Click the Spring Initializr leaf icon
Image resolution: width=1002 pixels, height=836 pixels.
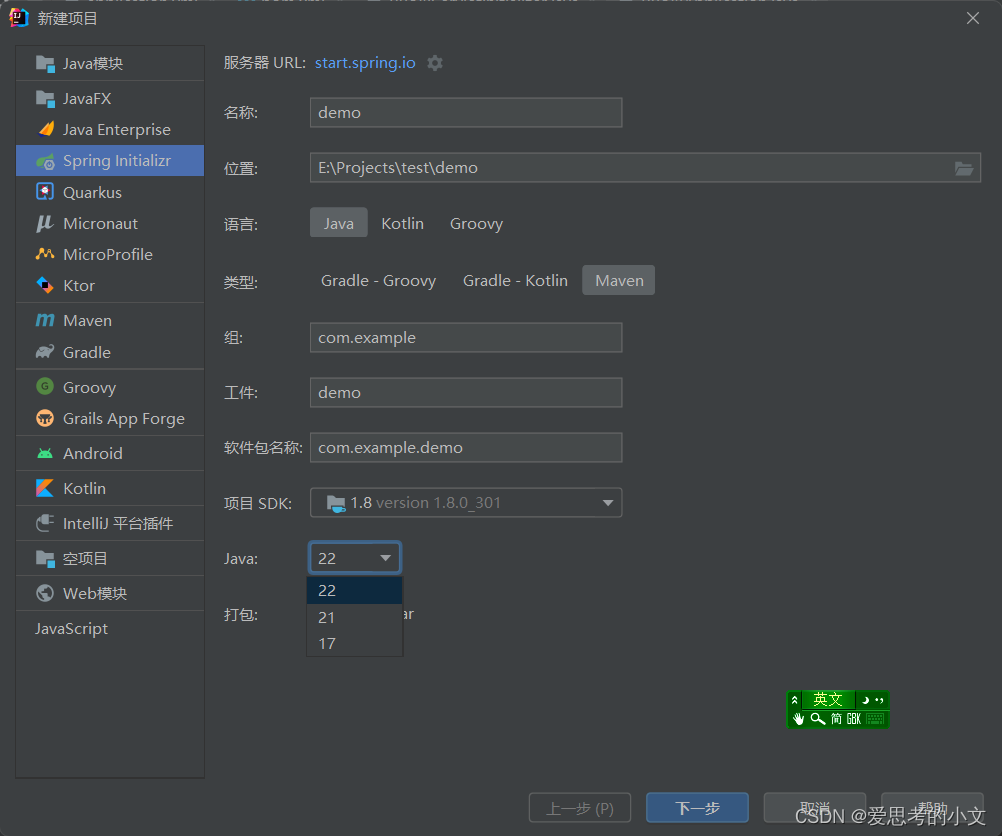(x=45, y=161)
